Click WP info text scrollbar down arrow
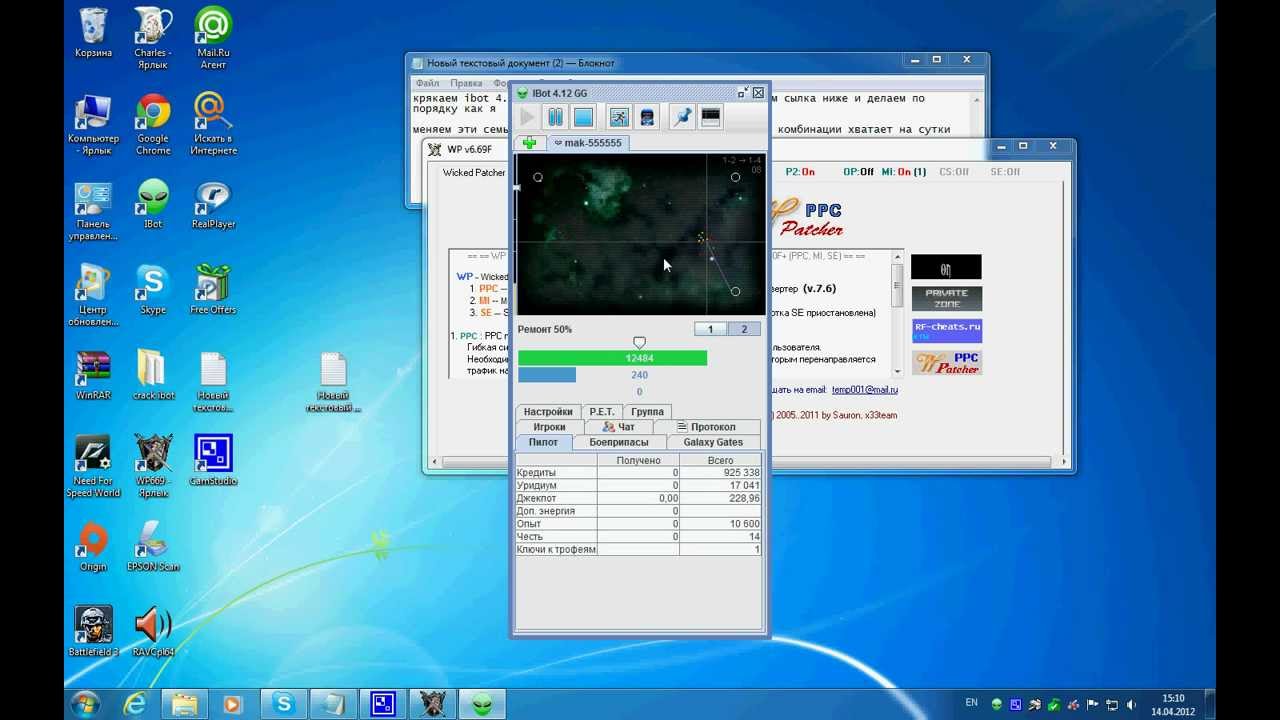 click(897, 371)
